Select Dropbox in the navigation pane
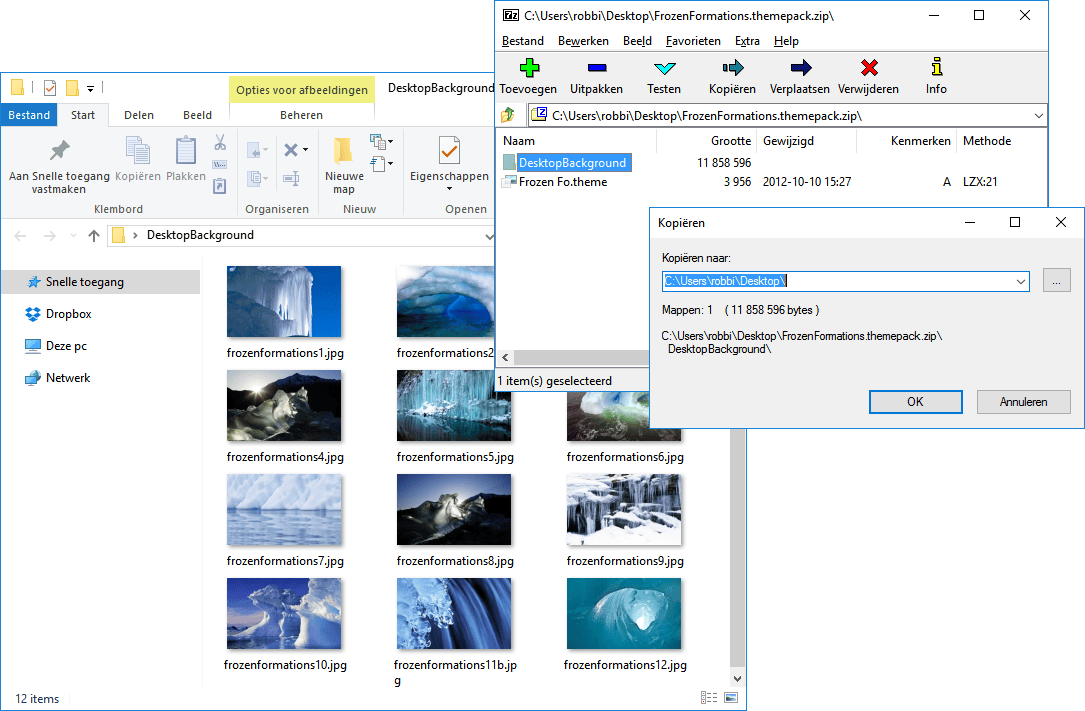The image size is (1085, 711). click(x=68, y=314)
